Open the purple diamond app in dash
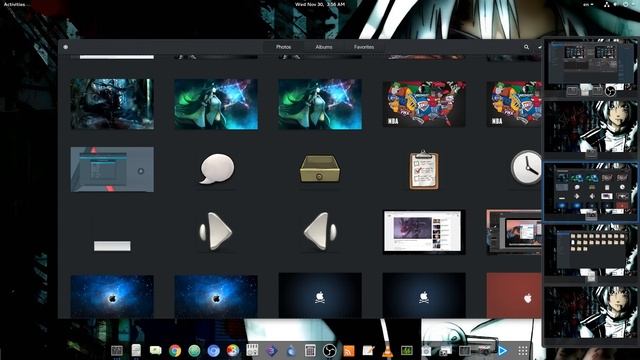Viewport: 640px width, 360px height. pyautogui.click(x=271, y=351)
